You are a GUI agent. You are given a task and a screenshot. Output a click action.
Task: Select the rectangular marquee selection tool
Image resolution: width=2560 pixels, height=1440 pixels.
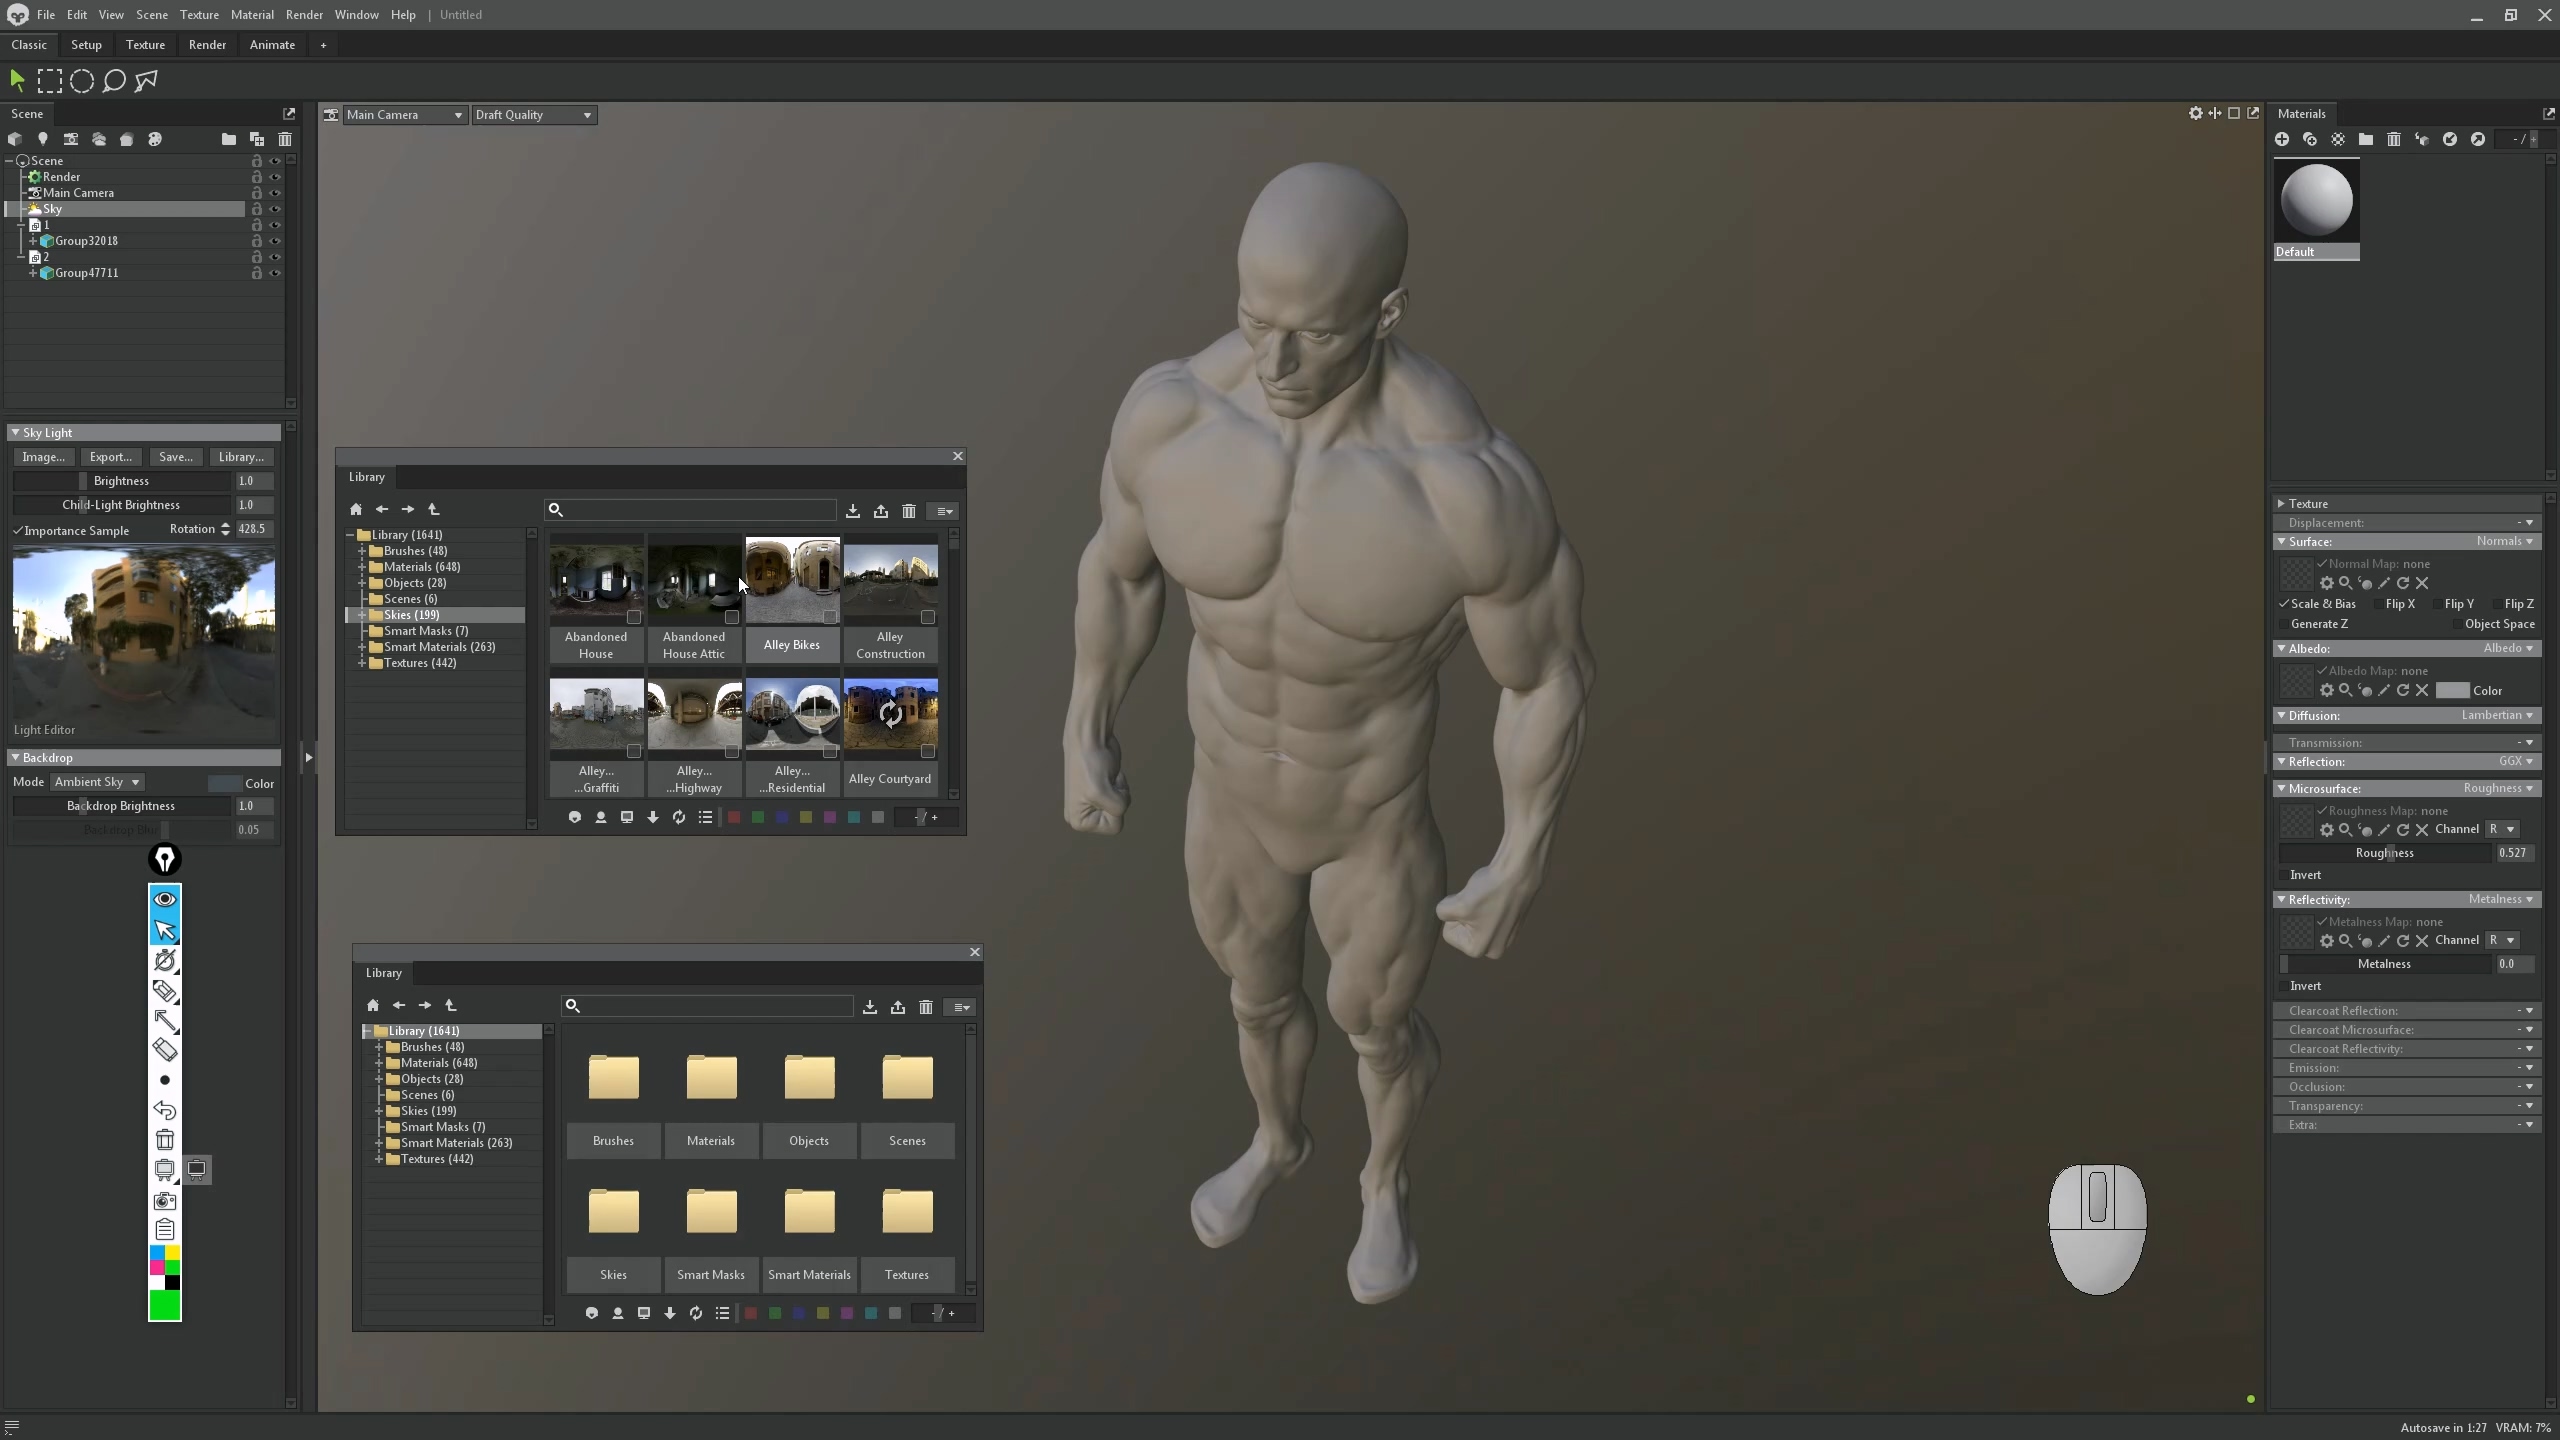click(49, 81)
